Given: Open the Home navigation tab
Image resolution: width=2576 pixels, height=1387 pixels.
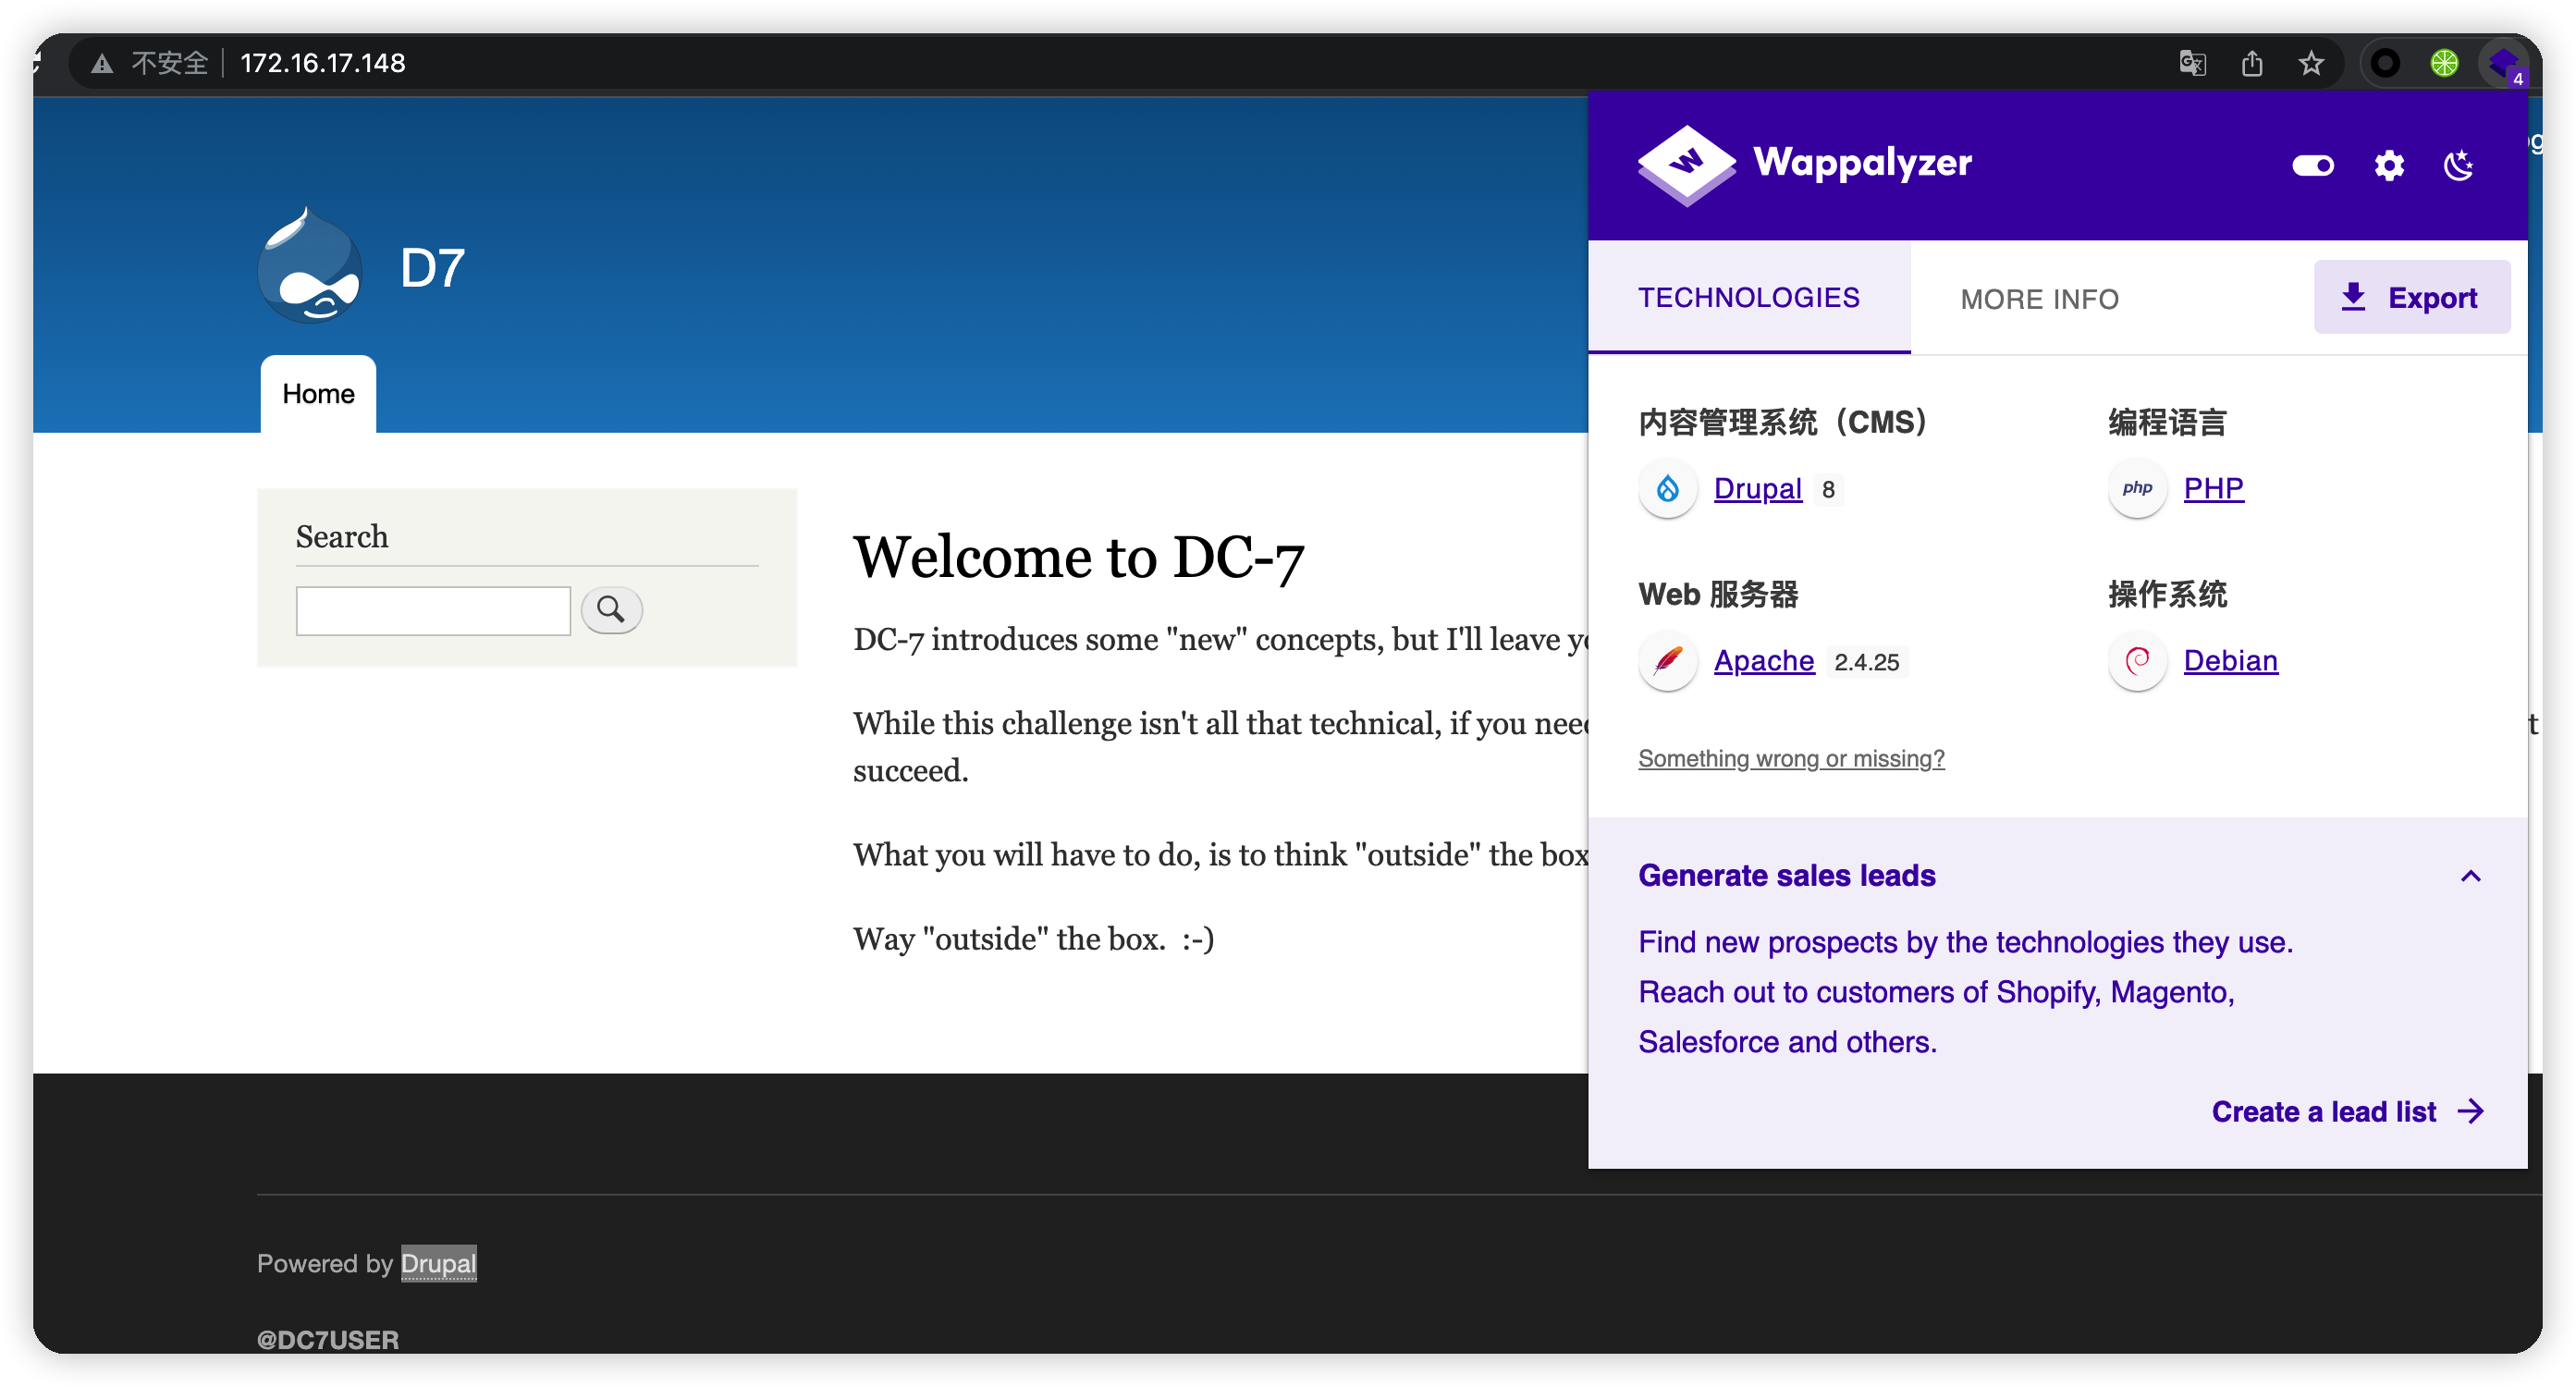Looking at the screenshot, I should [318, 394].
